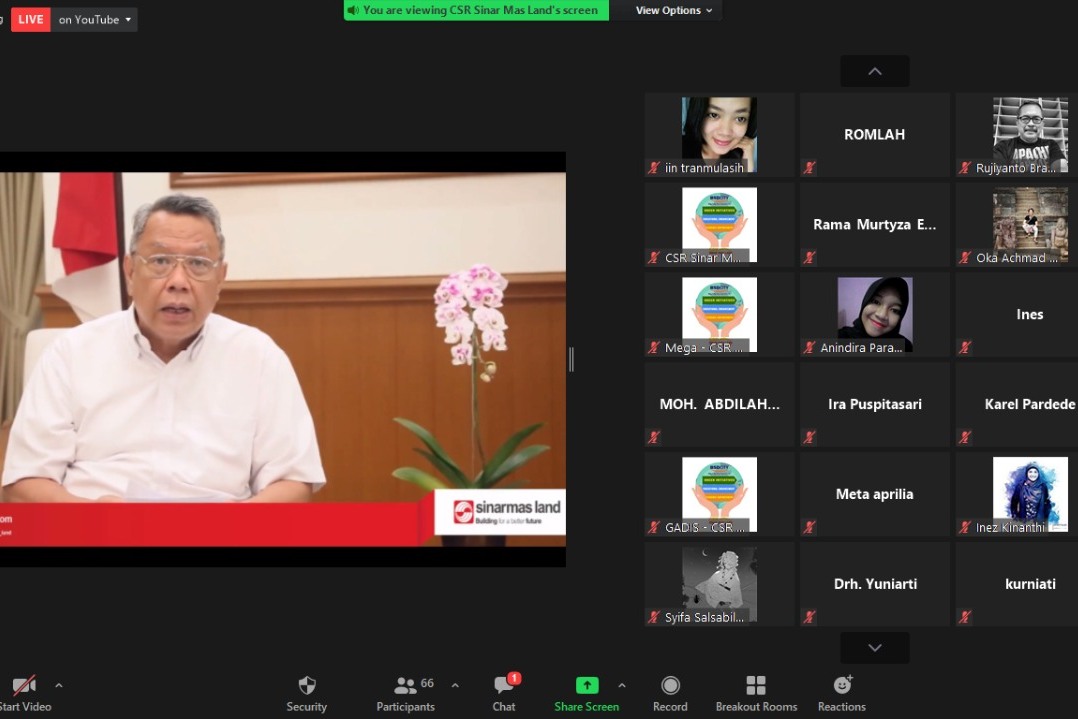Start recording with the Record icon
The height and width of the screenshot is (719, 1078).
point(670,686)
